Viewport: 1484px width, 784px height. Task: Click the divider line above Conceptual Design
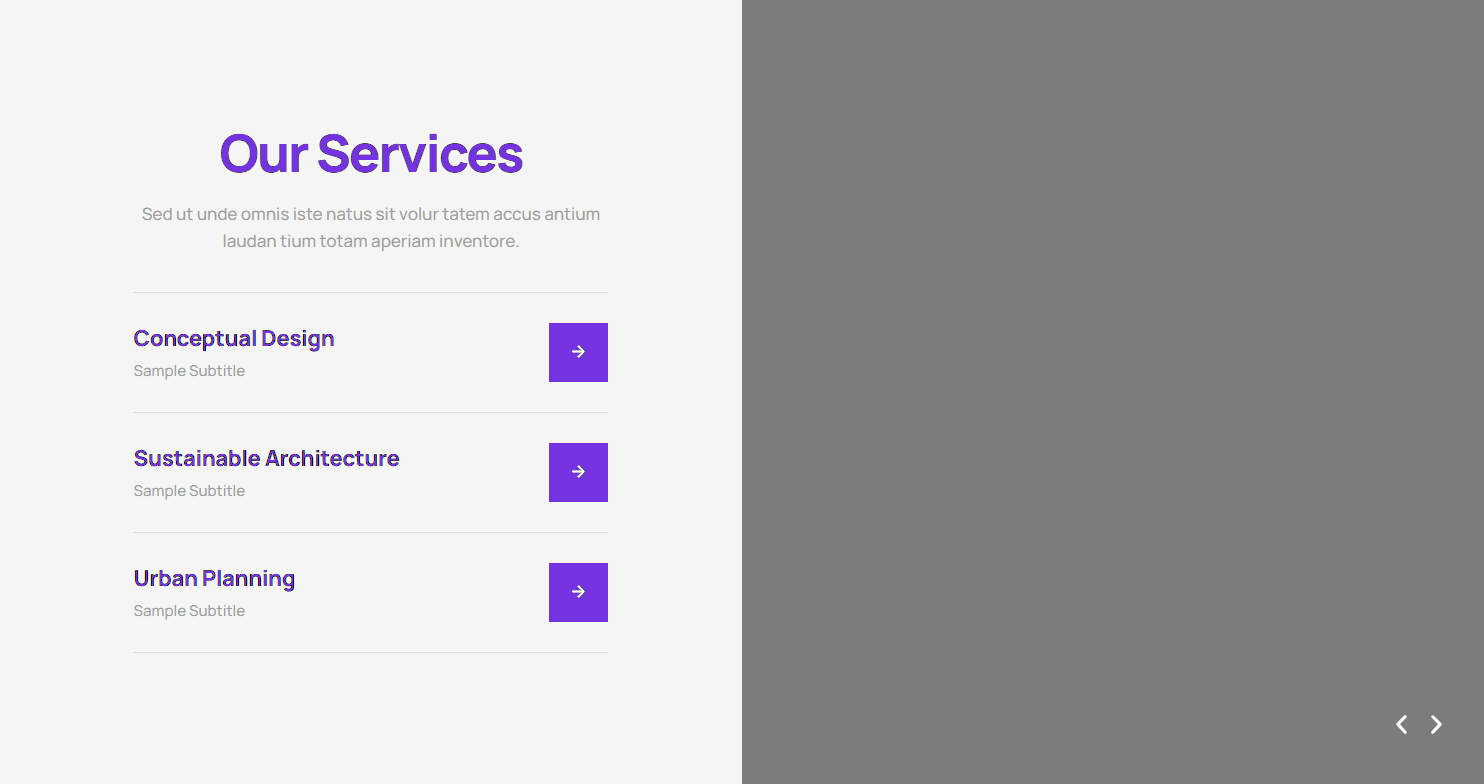370,293
